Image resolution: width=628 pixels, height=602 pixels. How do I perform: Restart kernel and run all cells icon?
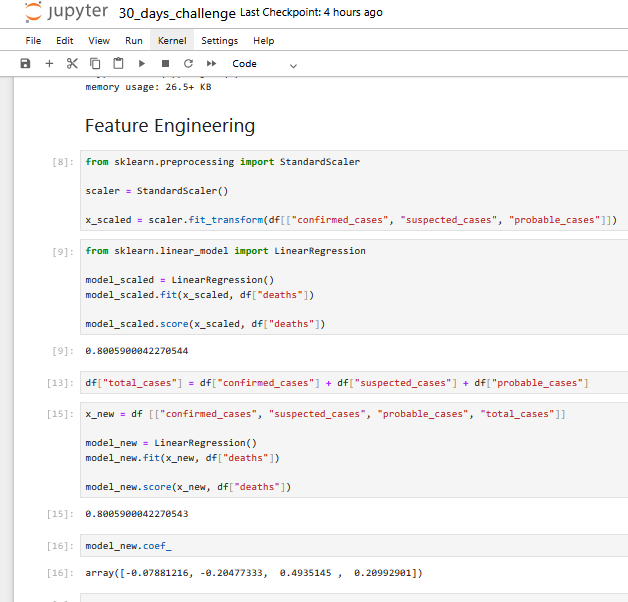(x=210, y=63)
